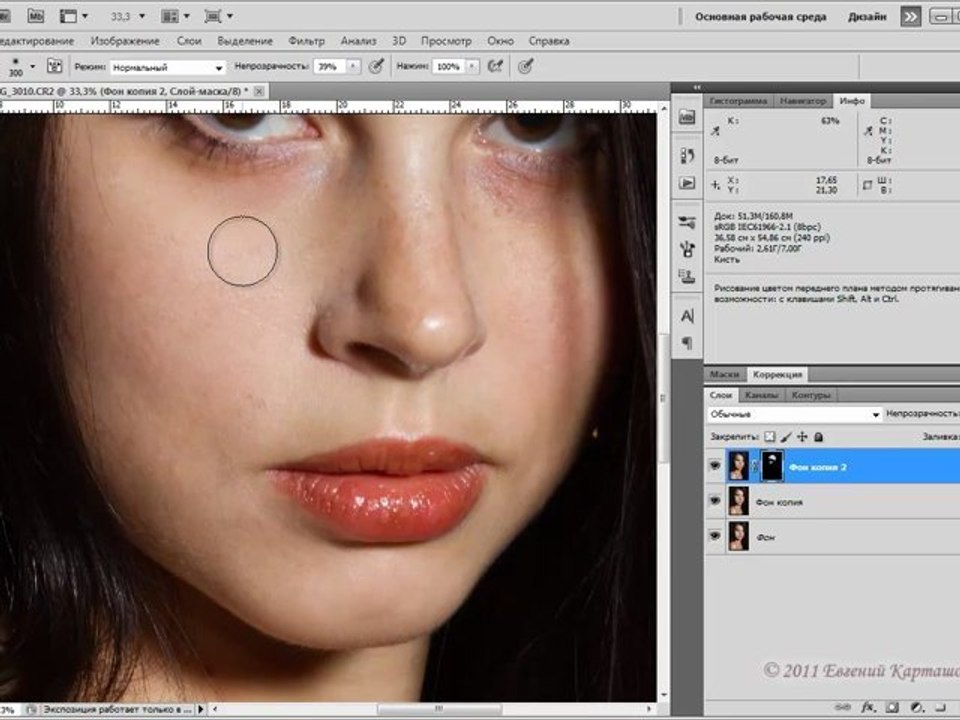The width and height of the screenshot is (960, 720).
Task: Enable airbrush mode icon in options bar
Action: (x=495, y=66)
